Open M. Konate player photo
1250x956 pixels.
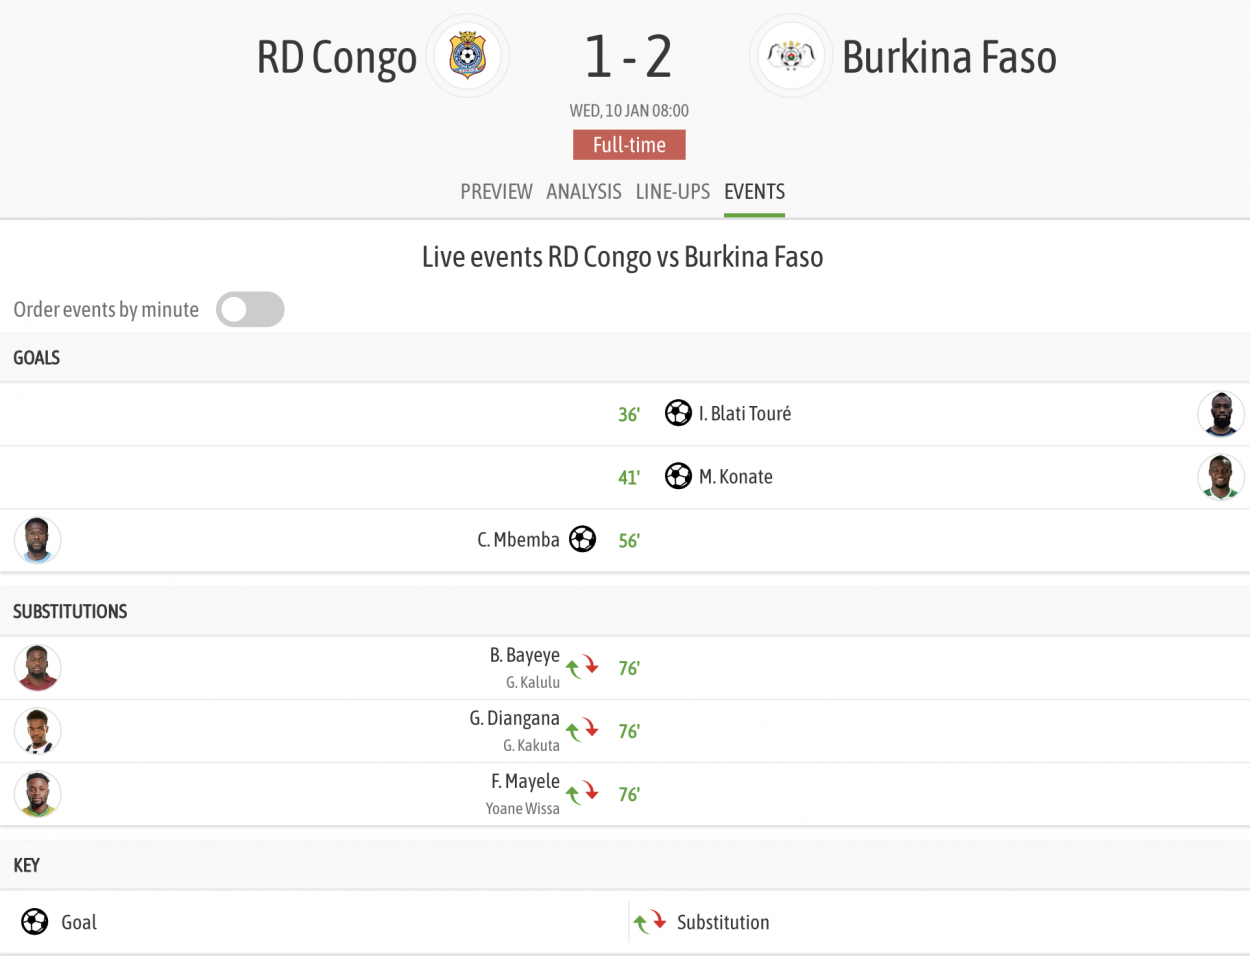(1221, 477)
